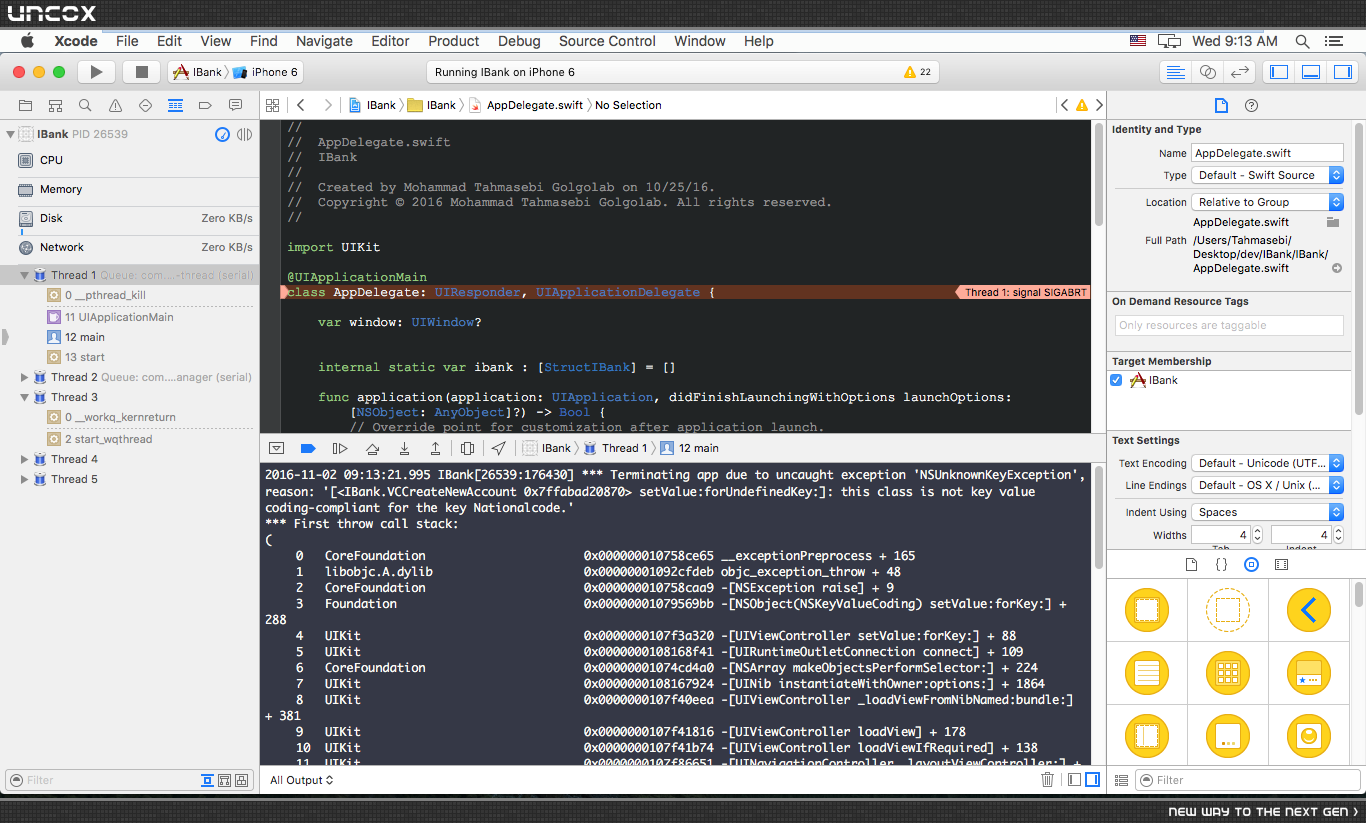Open the Debug menu

[x=519, y=41]
